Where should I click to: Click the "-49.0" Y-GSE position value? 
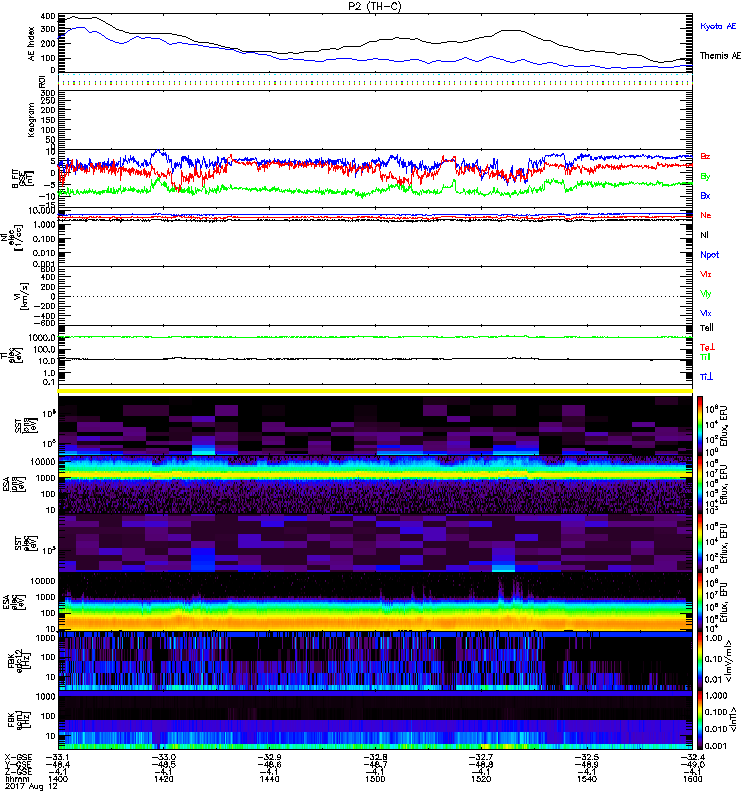point(692,765)
